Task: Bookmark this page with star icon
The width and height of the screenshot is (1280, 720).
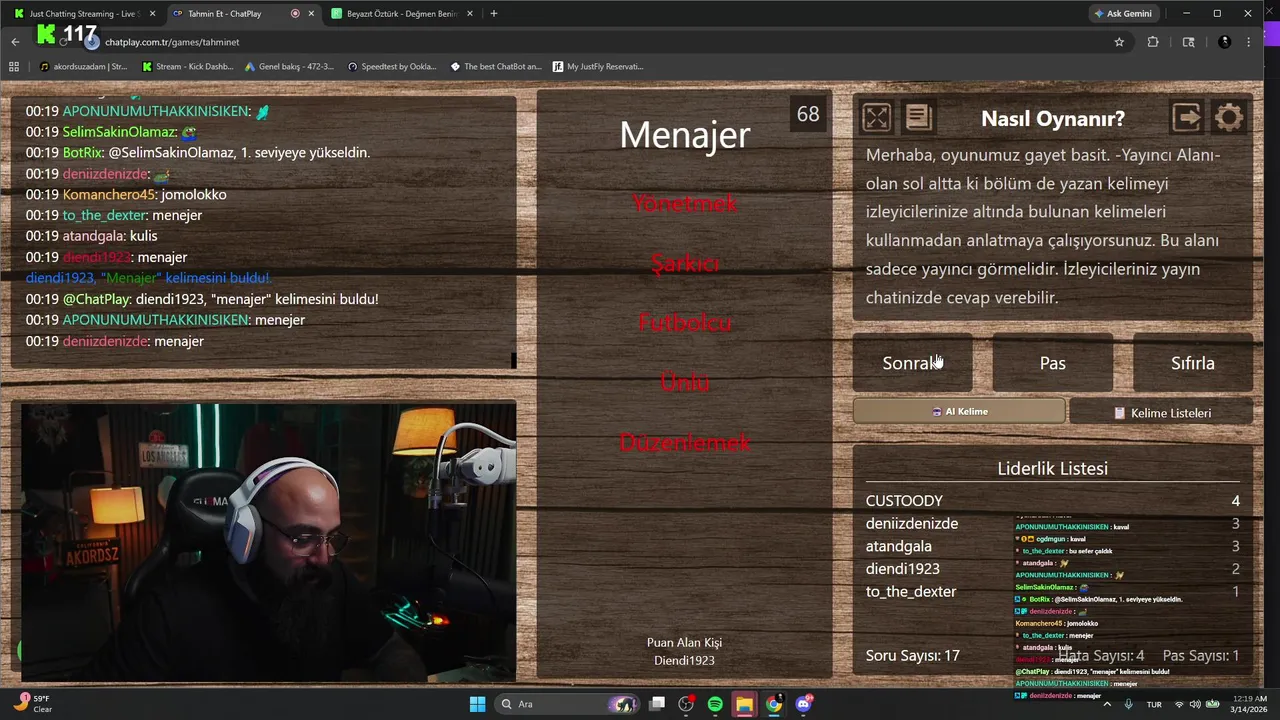Action: (x=1119, y=42)
